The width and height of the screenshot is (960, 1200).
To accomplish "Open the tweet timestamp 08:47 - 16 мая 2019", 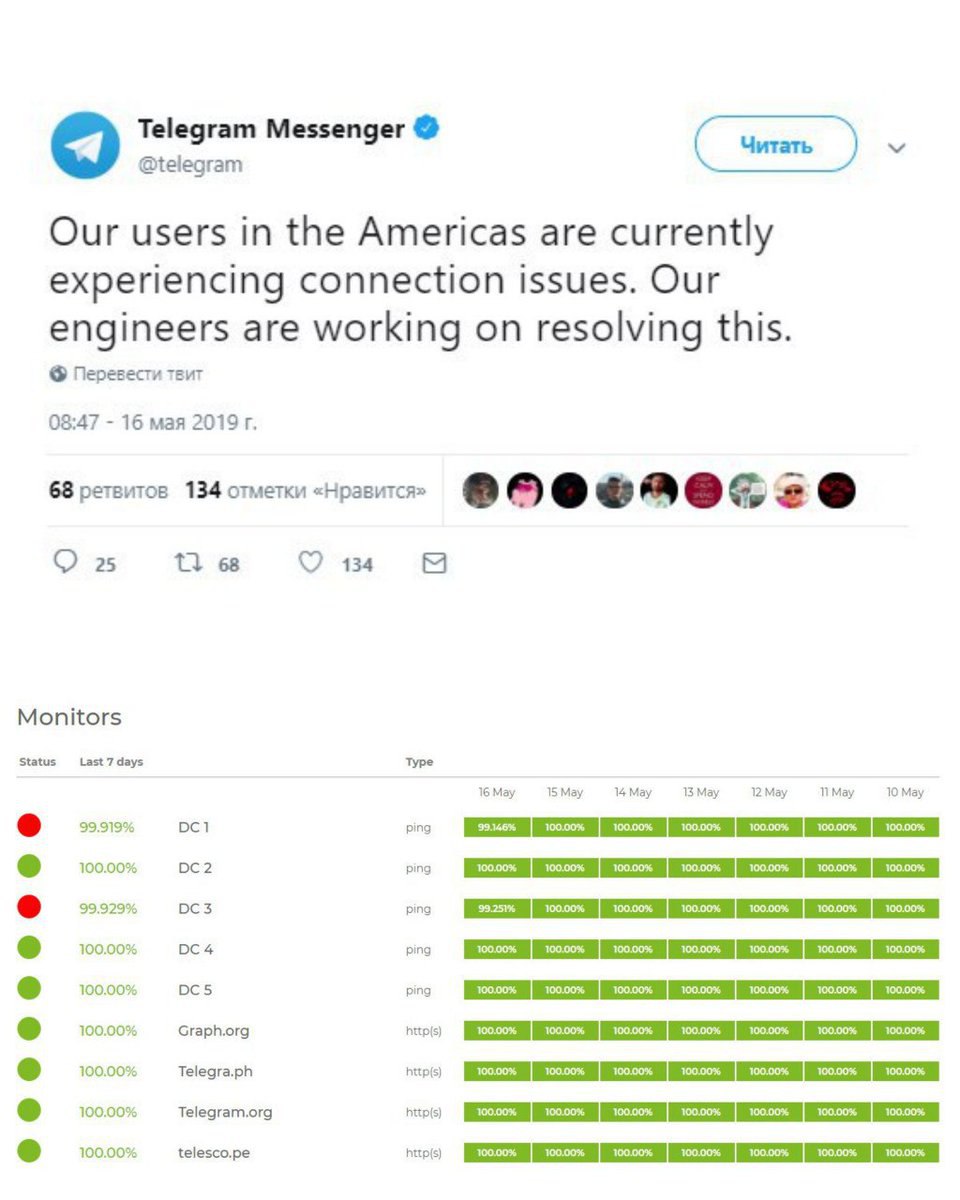I will tap(153, 422).
